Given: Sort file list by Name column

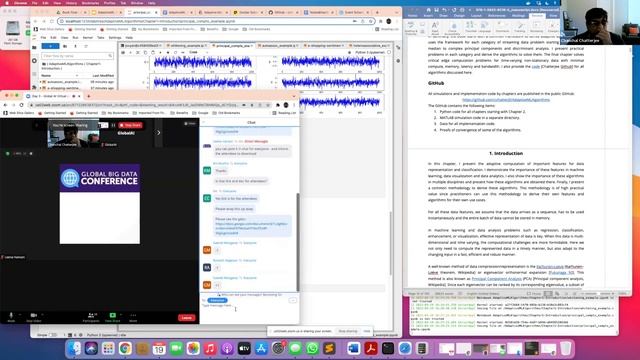Looking at the screenshot, I should [59, 76].
